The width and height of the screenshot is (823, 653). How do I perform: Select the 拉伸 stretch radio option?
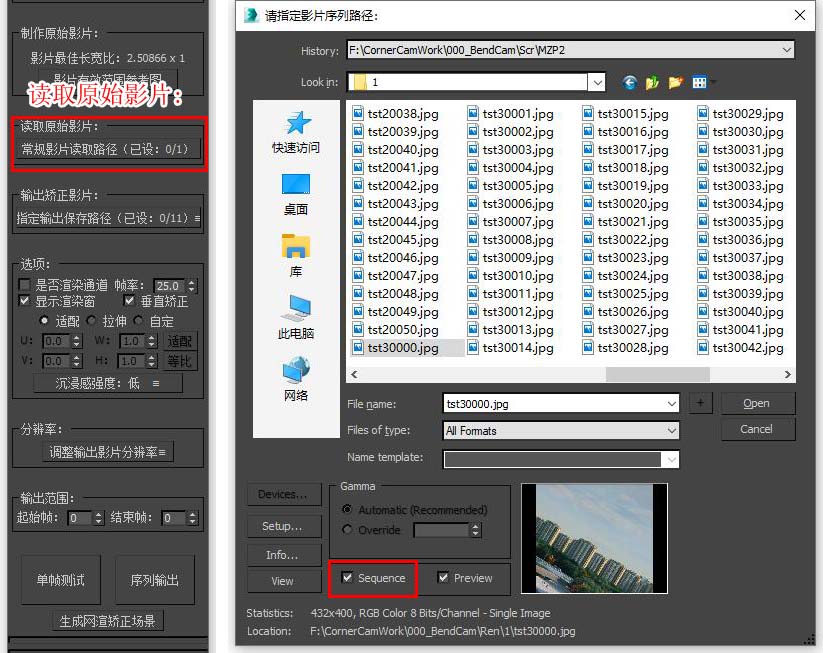pyautogui.click(x=92, y=321)
